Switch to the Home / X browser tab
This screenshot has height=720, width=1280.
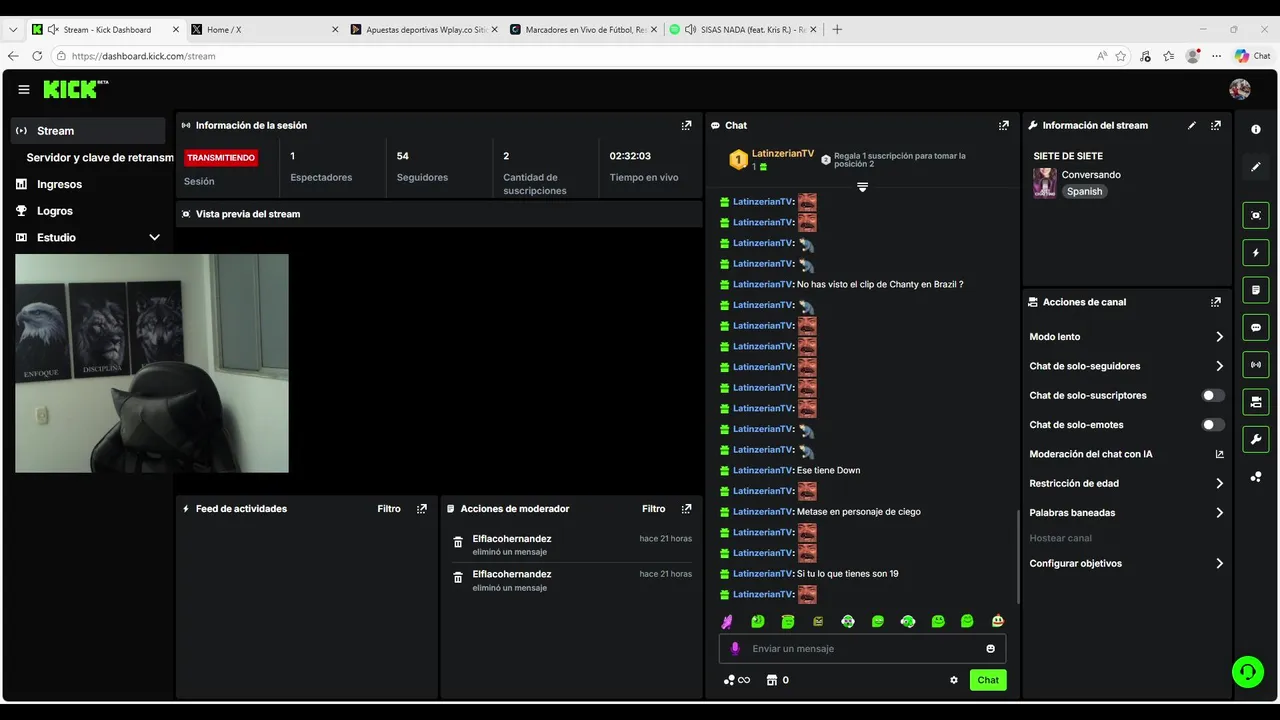pos(264,30)
